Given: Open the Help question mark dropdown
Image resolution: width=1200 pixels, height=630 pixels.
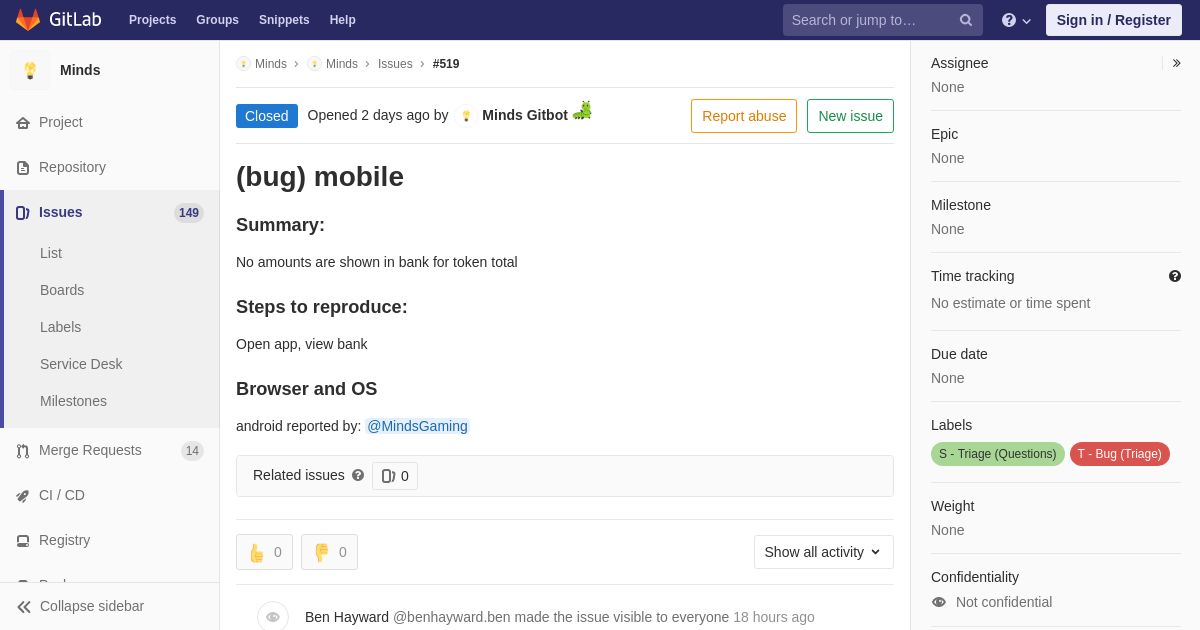Looking at the screenshot, I should coord(1016,20).
